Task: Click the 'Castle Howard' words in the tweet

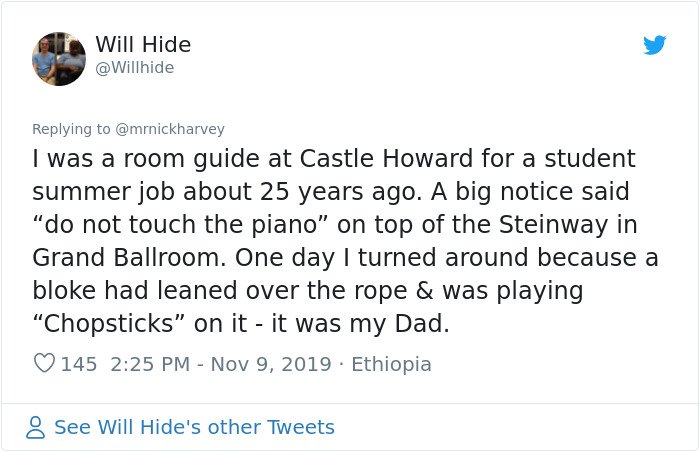Action: (x=386, y=158)
